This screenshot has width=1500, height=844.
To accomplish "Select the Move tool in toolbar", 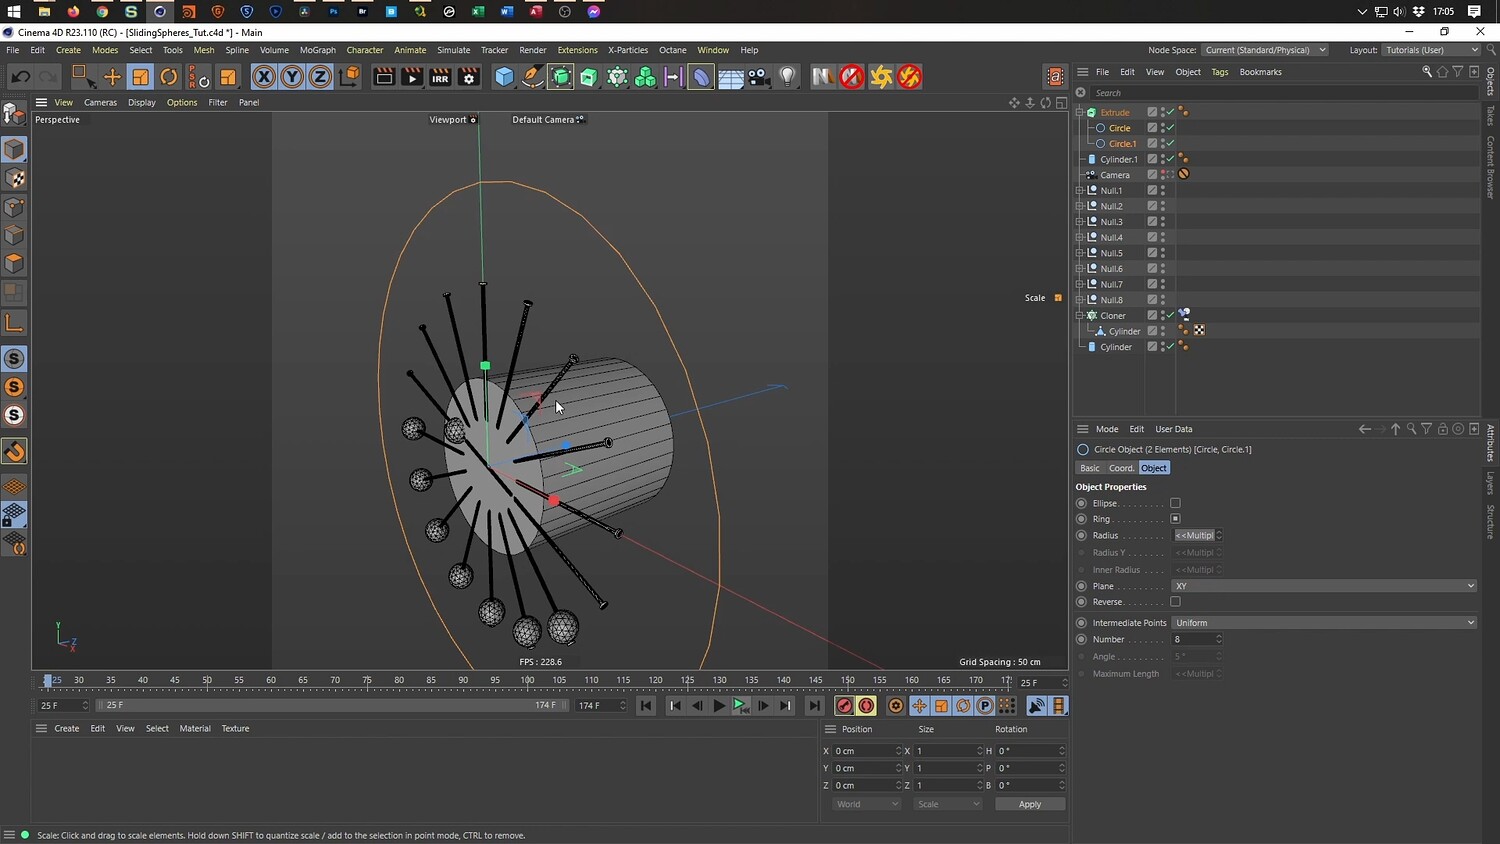I will pyautogui.click(x=112, y=77).
